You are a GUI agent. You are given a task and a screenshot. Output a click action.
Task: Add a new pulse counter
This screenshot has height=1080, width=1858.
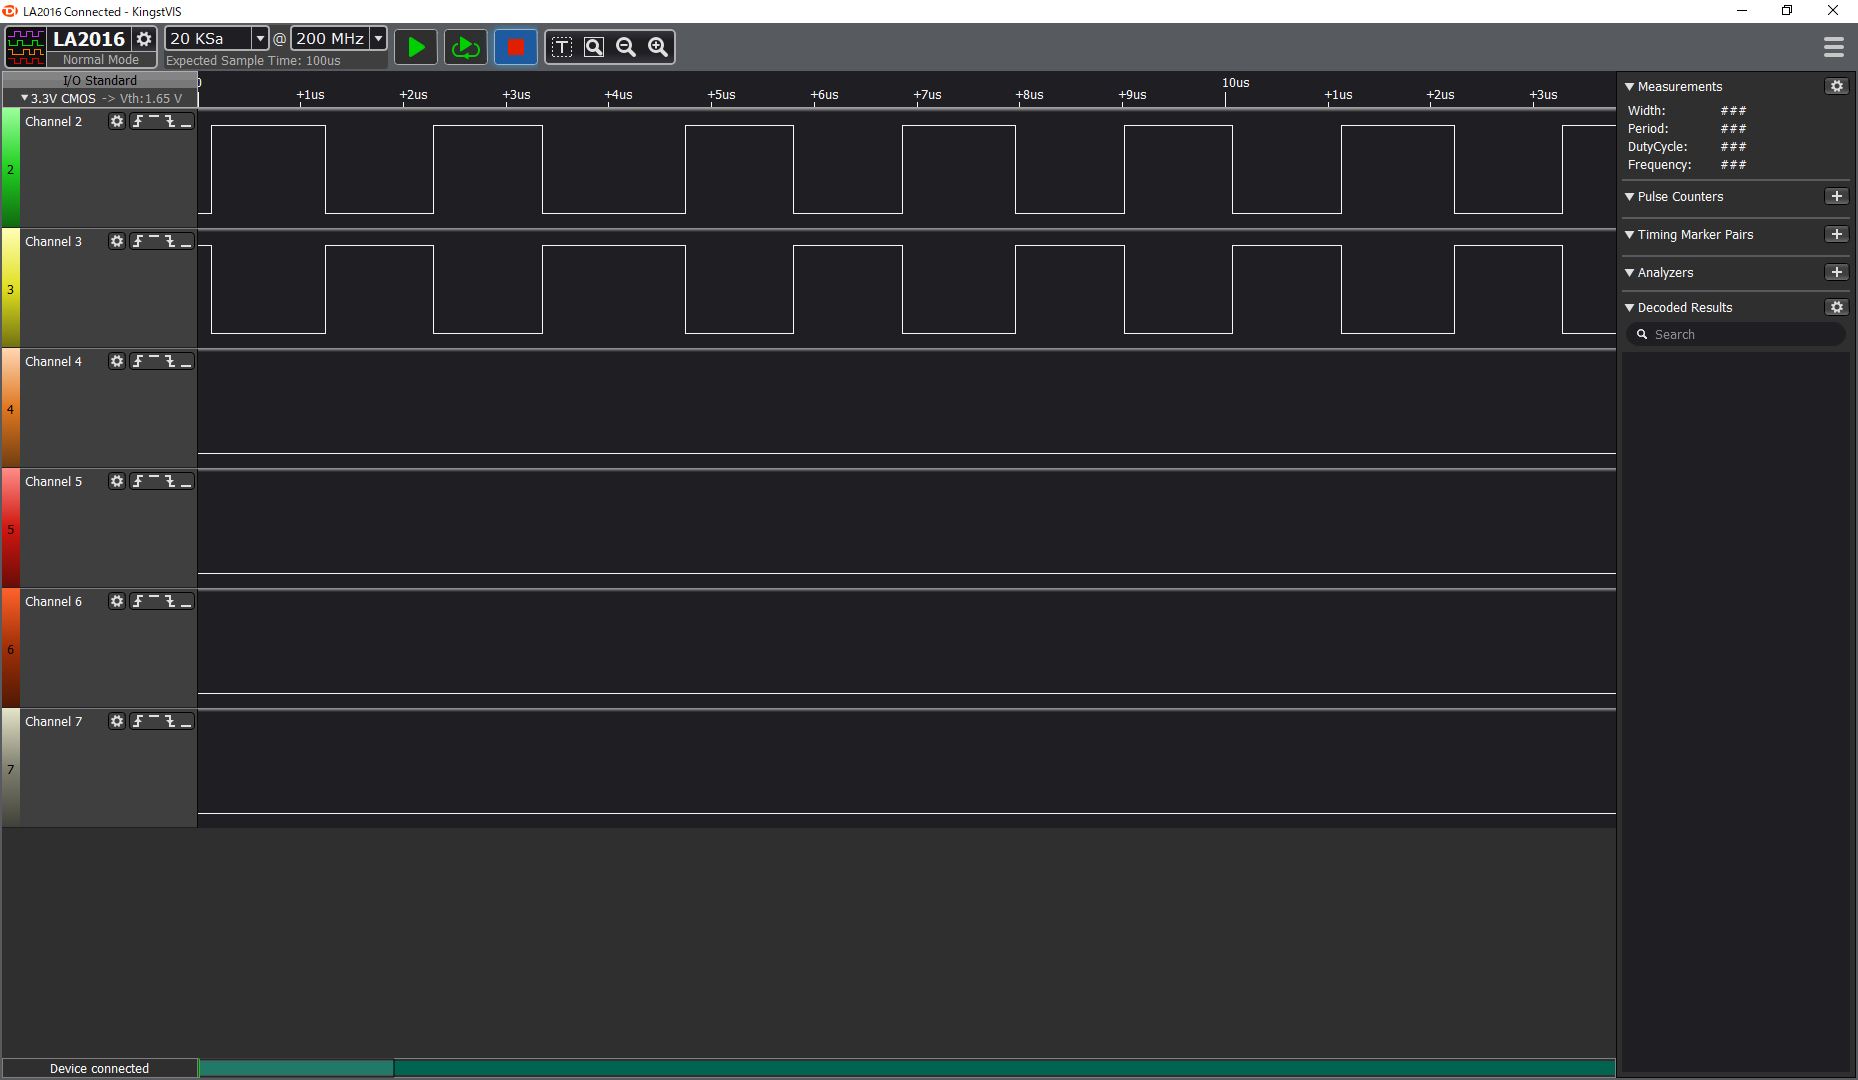[x=1836, y=196]
